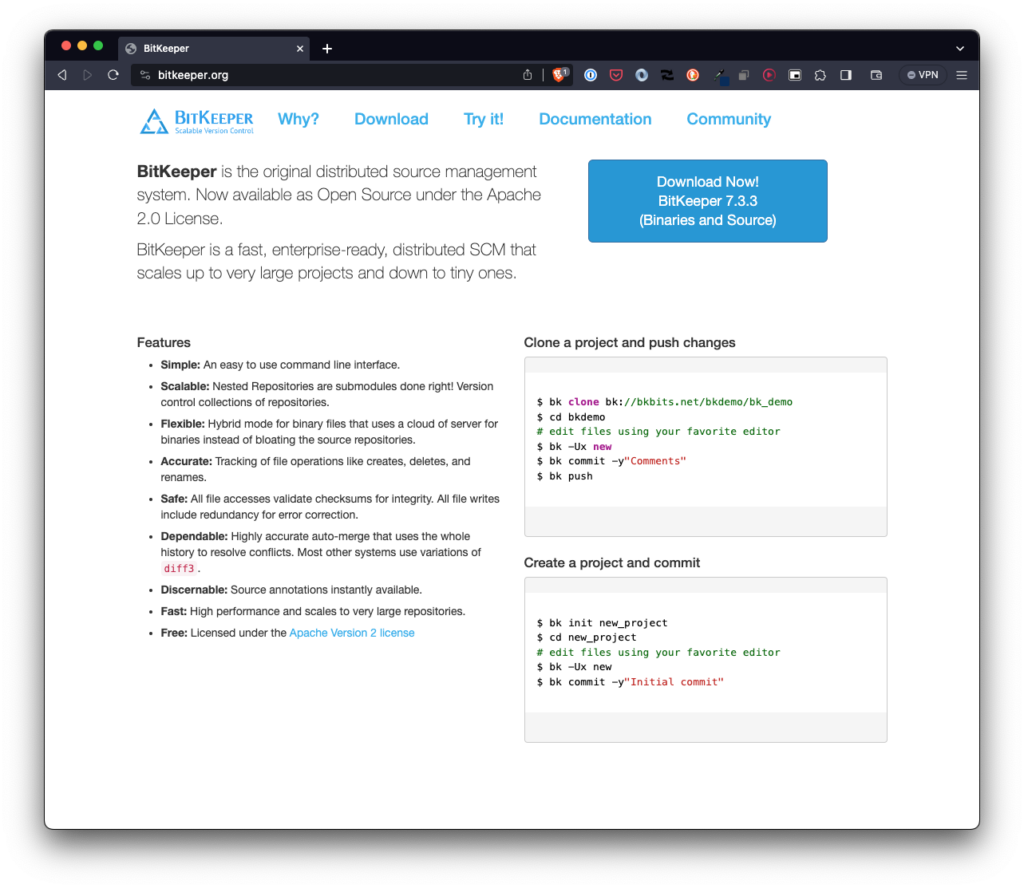Open the Community navigation link
Viewport: 1024px width, 888px height.
[728, 119]
